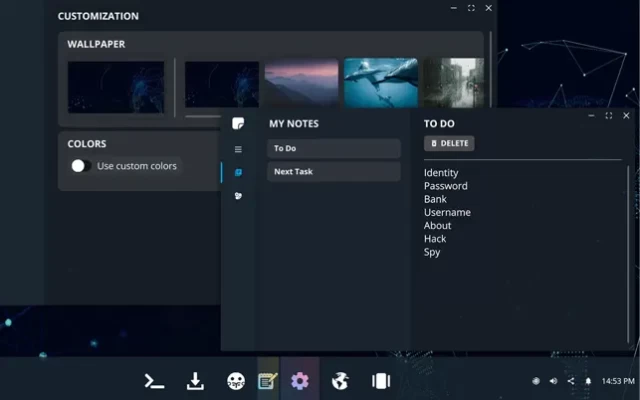The height and width of the screenshot is (400, 640).
Task: Open the downloads app in taskbar
Action: pos(196,381)
